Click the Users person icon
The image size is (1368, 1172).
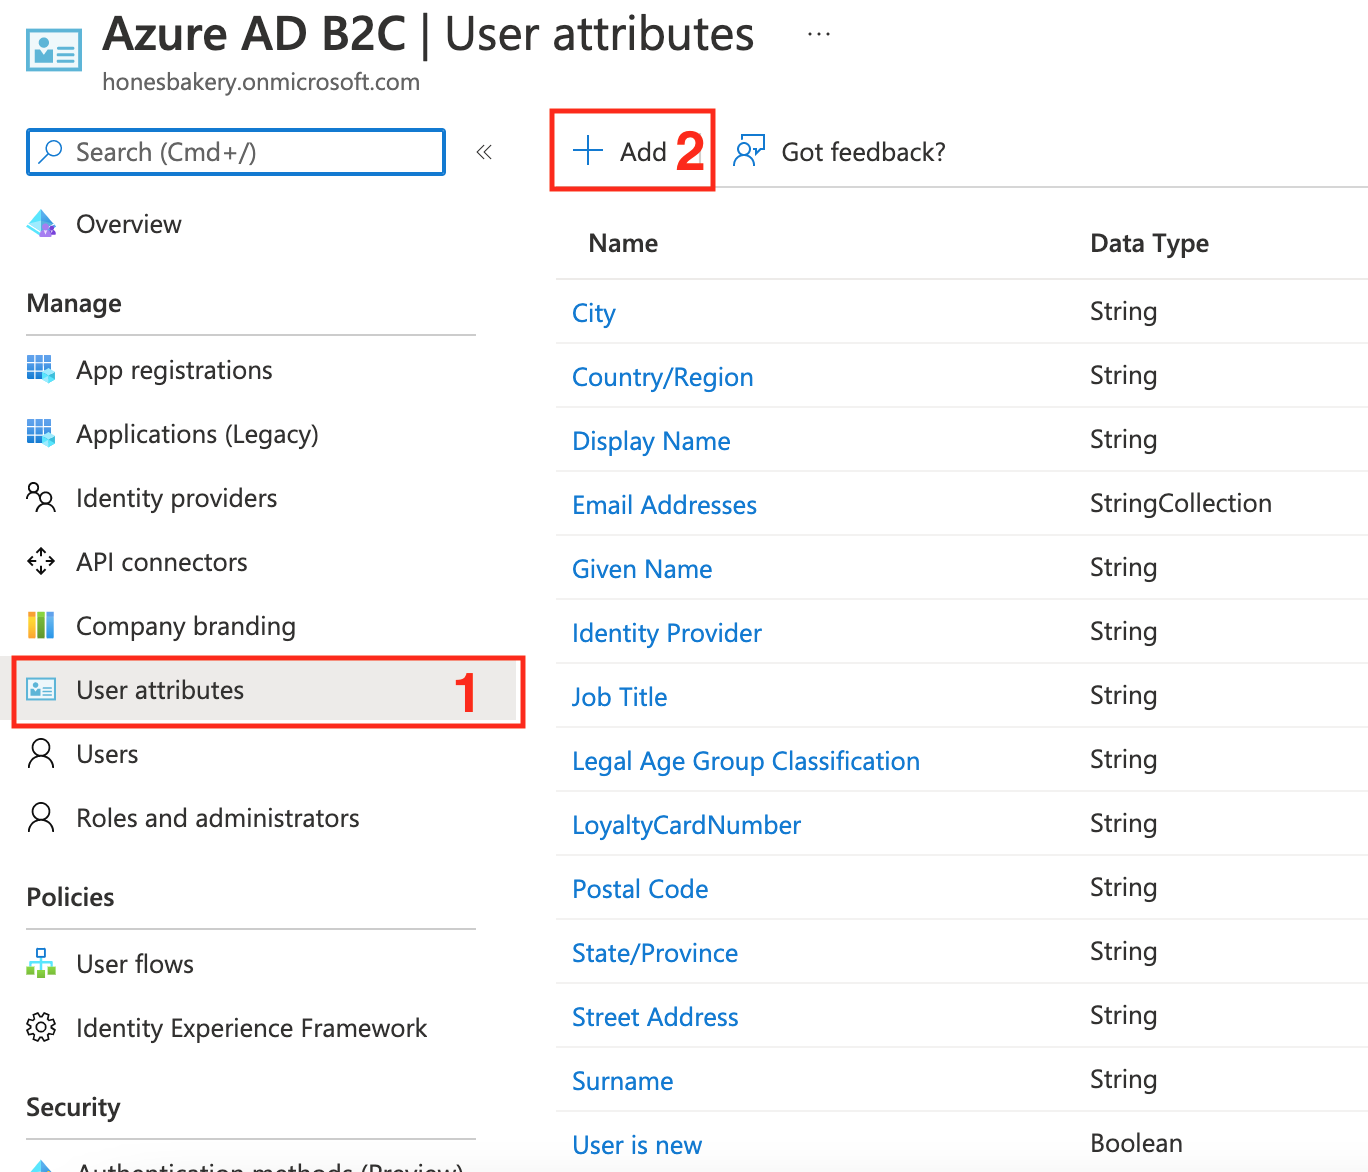pos(41,753)
